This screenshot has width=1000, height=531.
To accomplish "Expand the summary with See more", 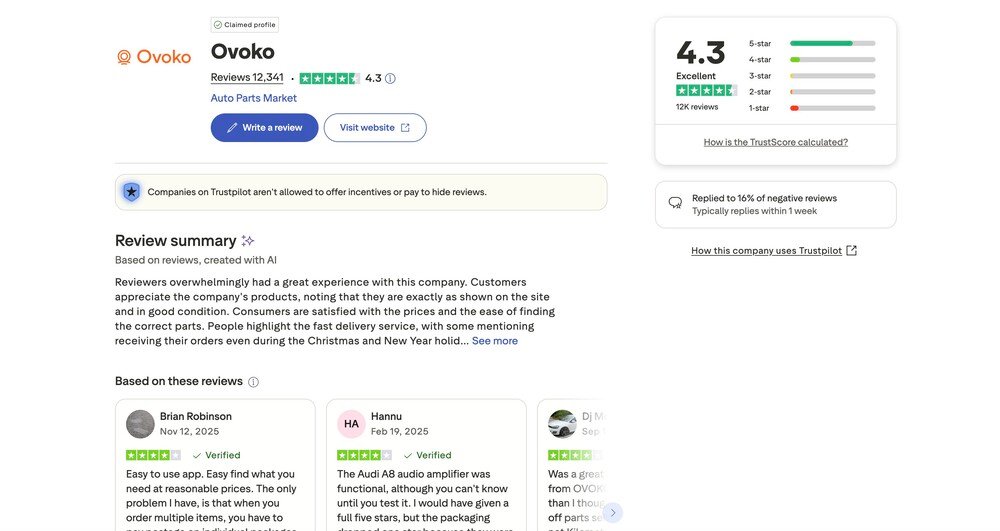I will tap(495, 341).
